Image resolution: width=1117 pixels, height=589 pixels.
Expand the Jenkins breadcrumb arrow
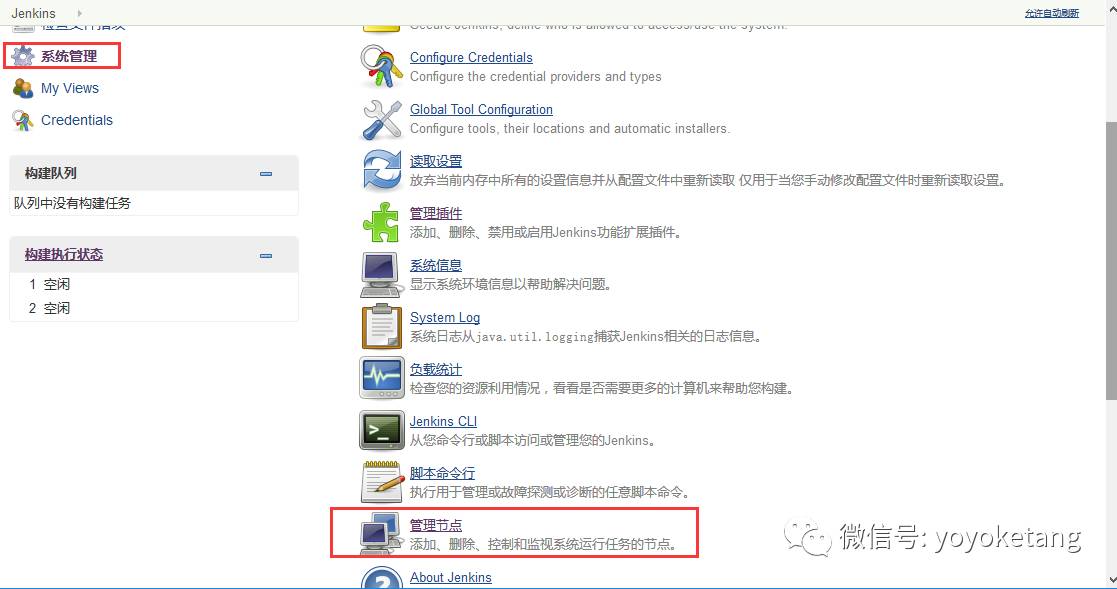coord(79,13)
